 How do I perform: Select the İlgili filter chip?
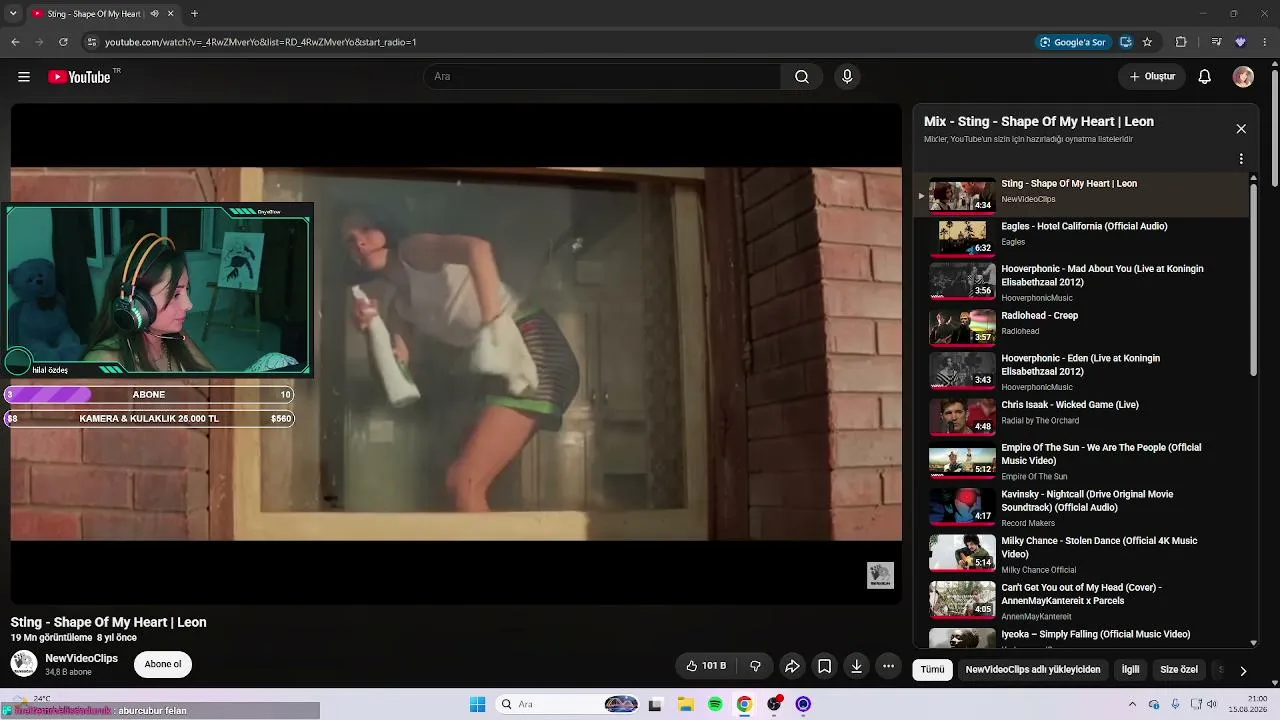[x=1130, y=670]
